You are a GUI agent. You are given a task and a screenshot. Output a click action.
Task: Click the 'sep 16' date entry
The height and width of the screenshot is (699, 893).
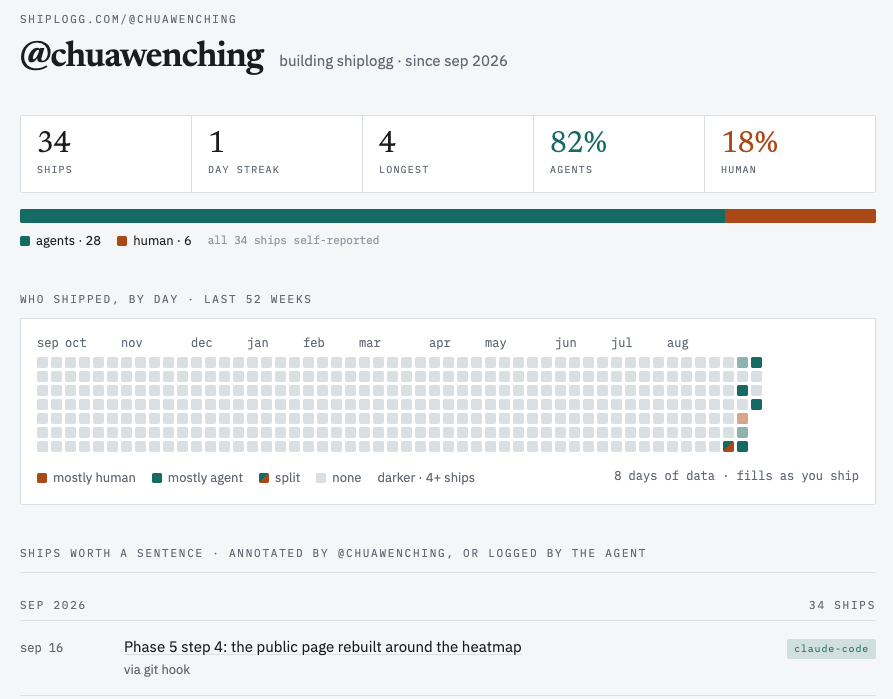[x=42, y=648]
